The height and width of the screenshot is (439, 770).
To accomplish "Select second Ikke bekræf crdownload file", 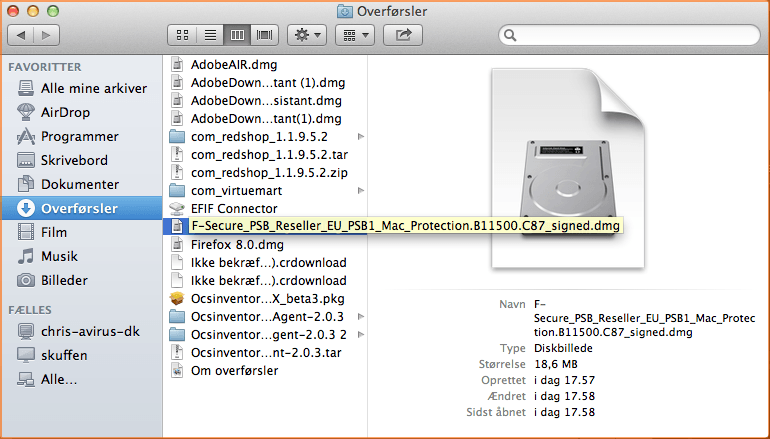I will [265, 280].
